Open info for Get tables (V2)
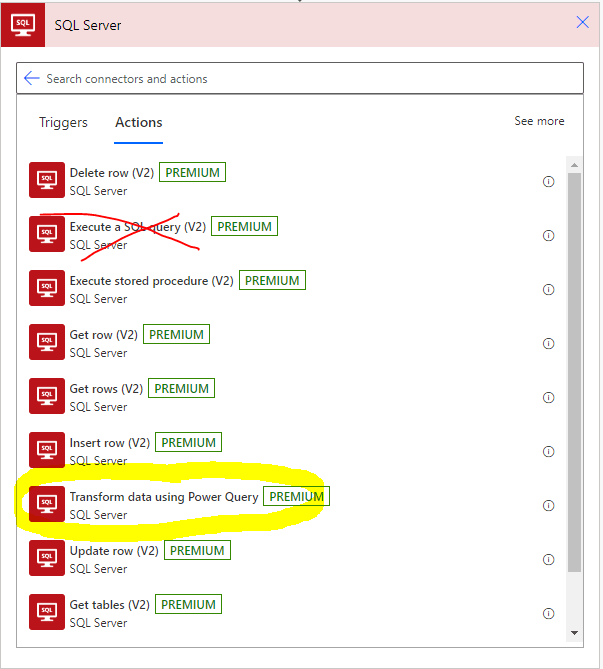 tap(548, 614)
